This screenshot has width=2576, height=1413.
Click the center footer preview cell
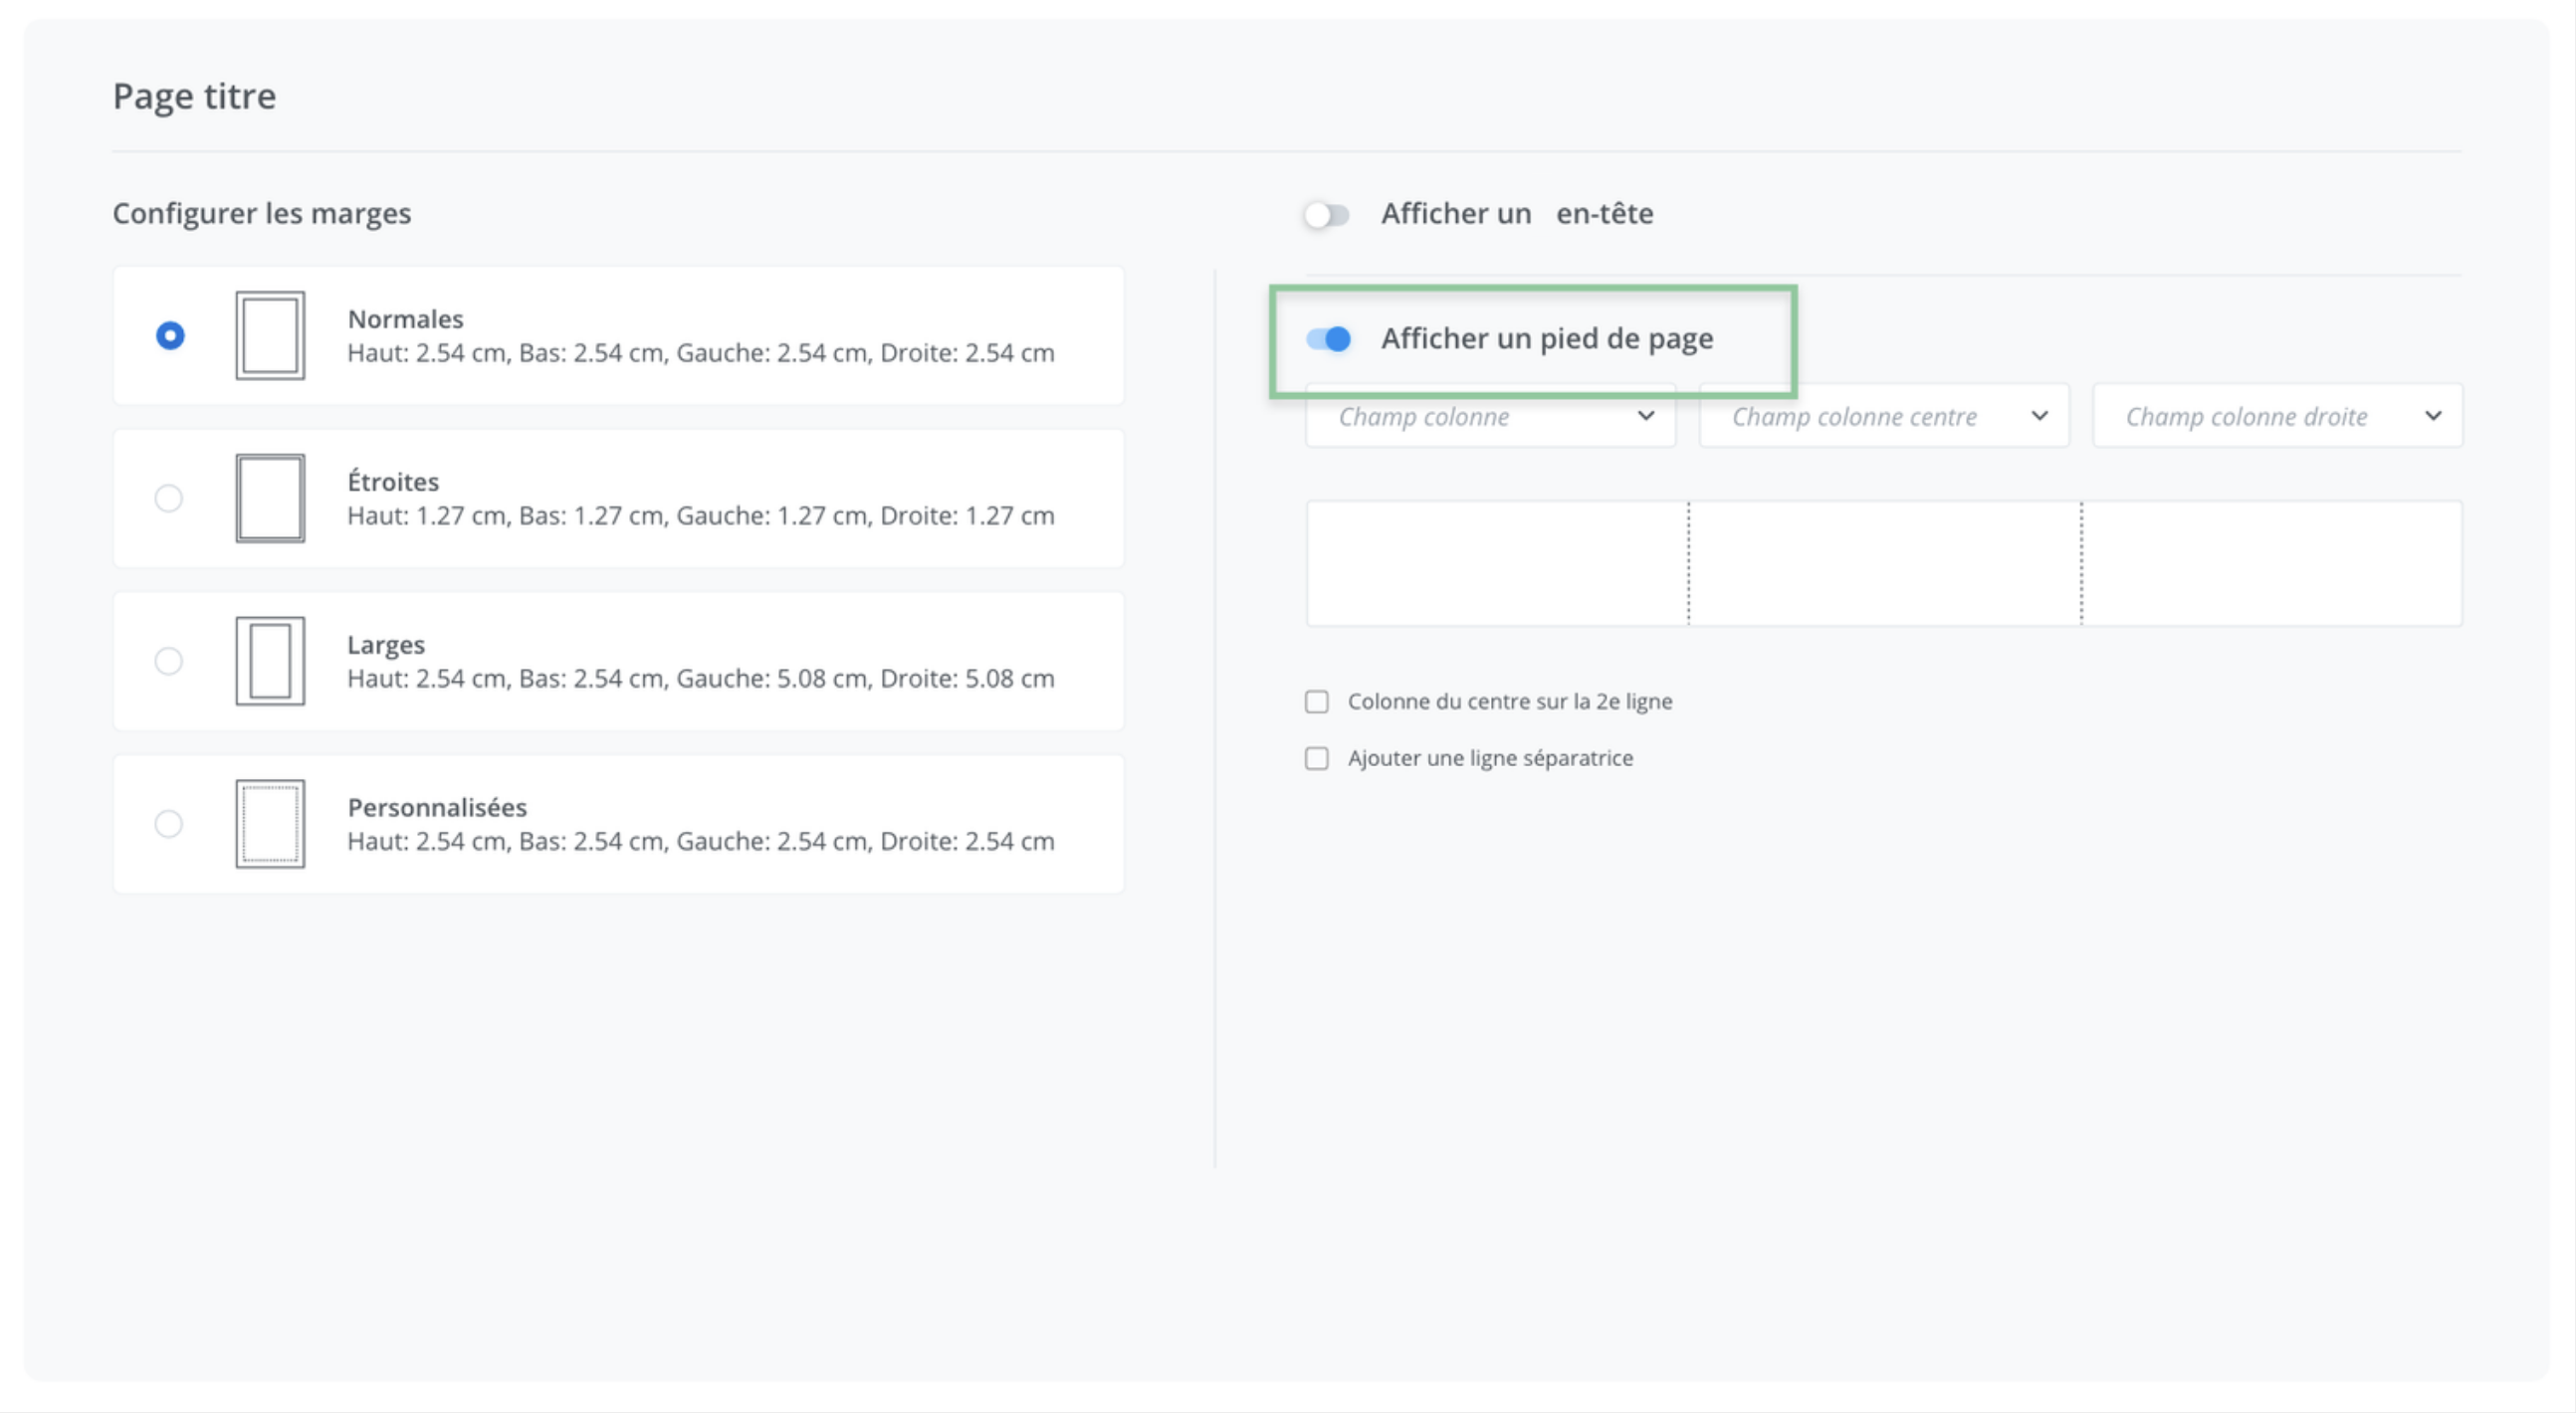tap(1885, 564)
